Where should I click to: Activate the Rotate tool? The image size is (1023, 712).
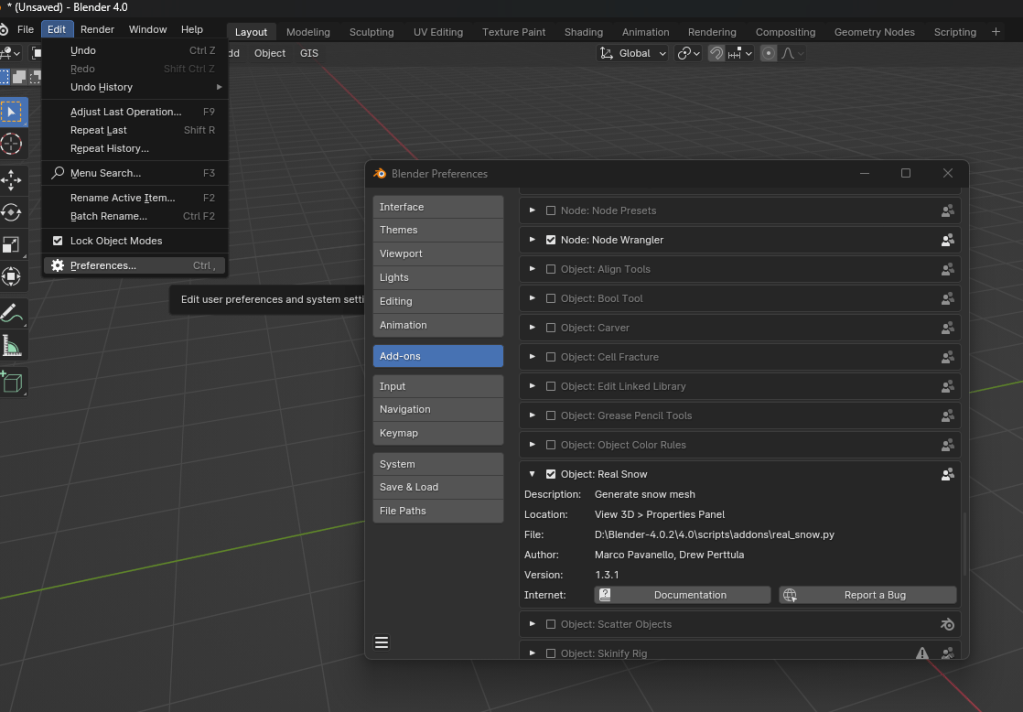click(12, 212)
